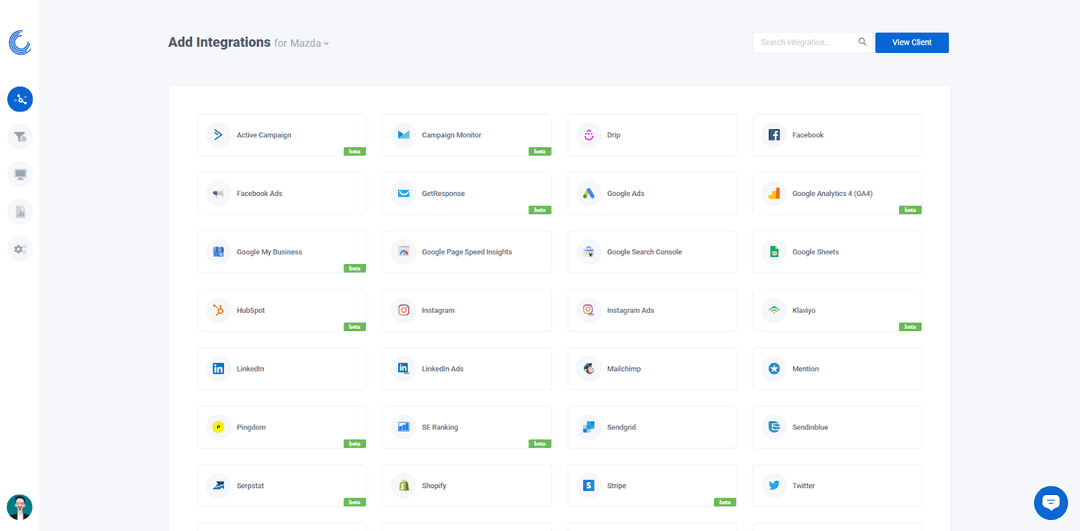Click the Facebook logo icon
The height and width of the screenshot is (531, 1080).
774,135
